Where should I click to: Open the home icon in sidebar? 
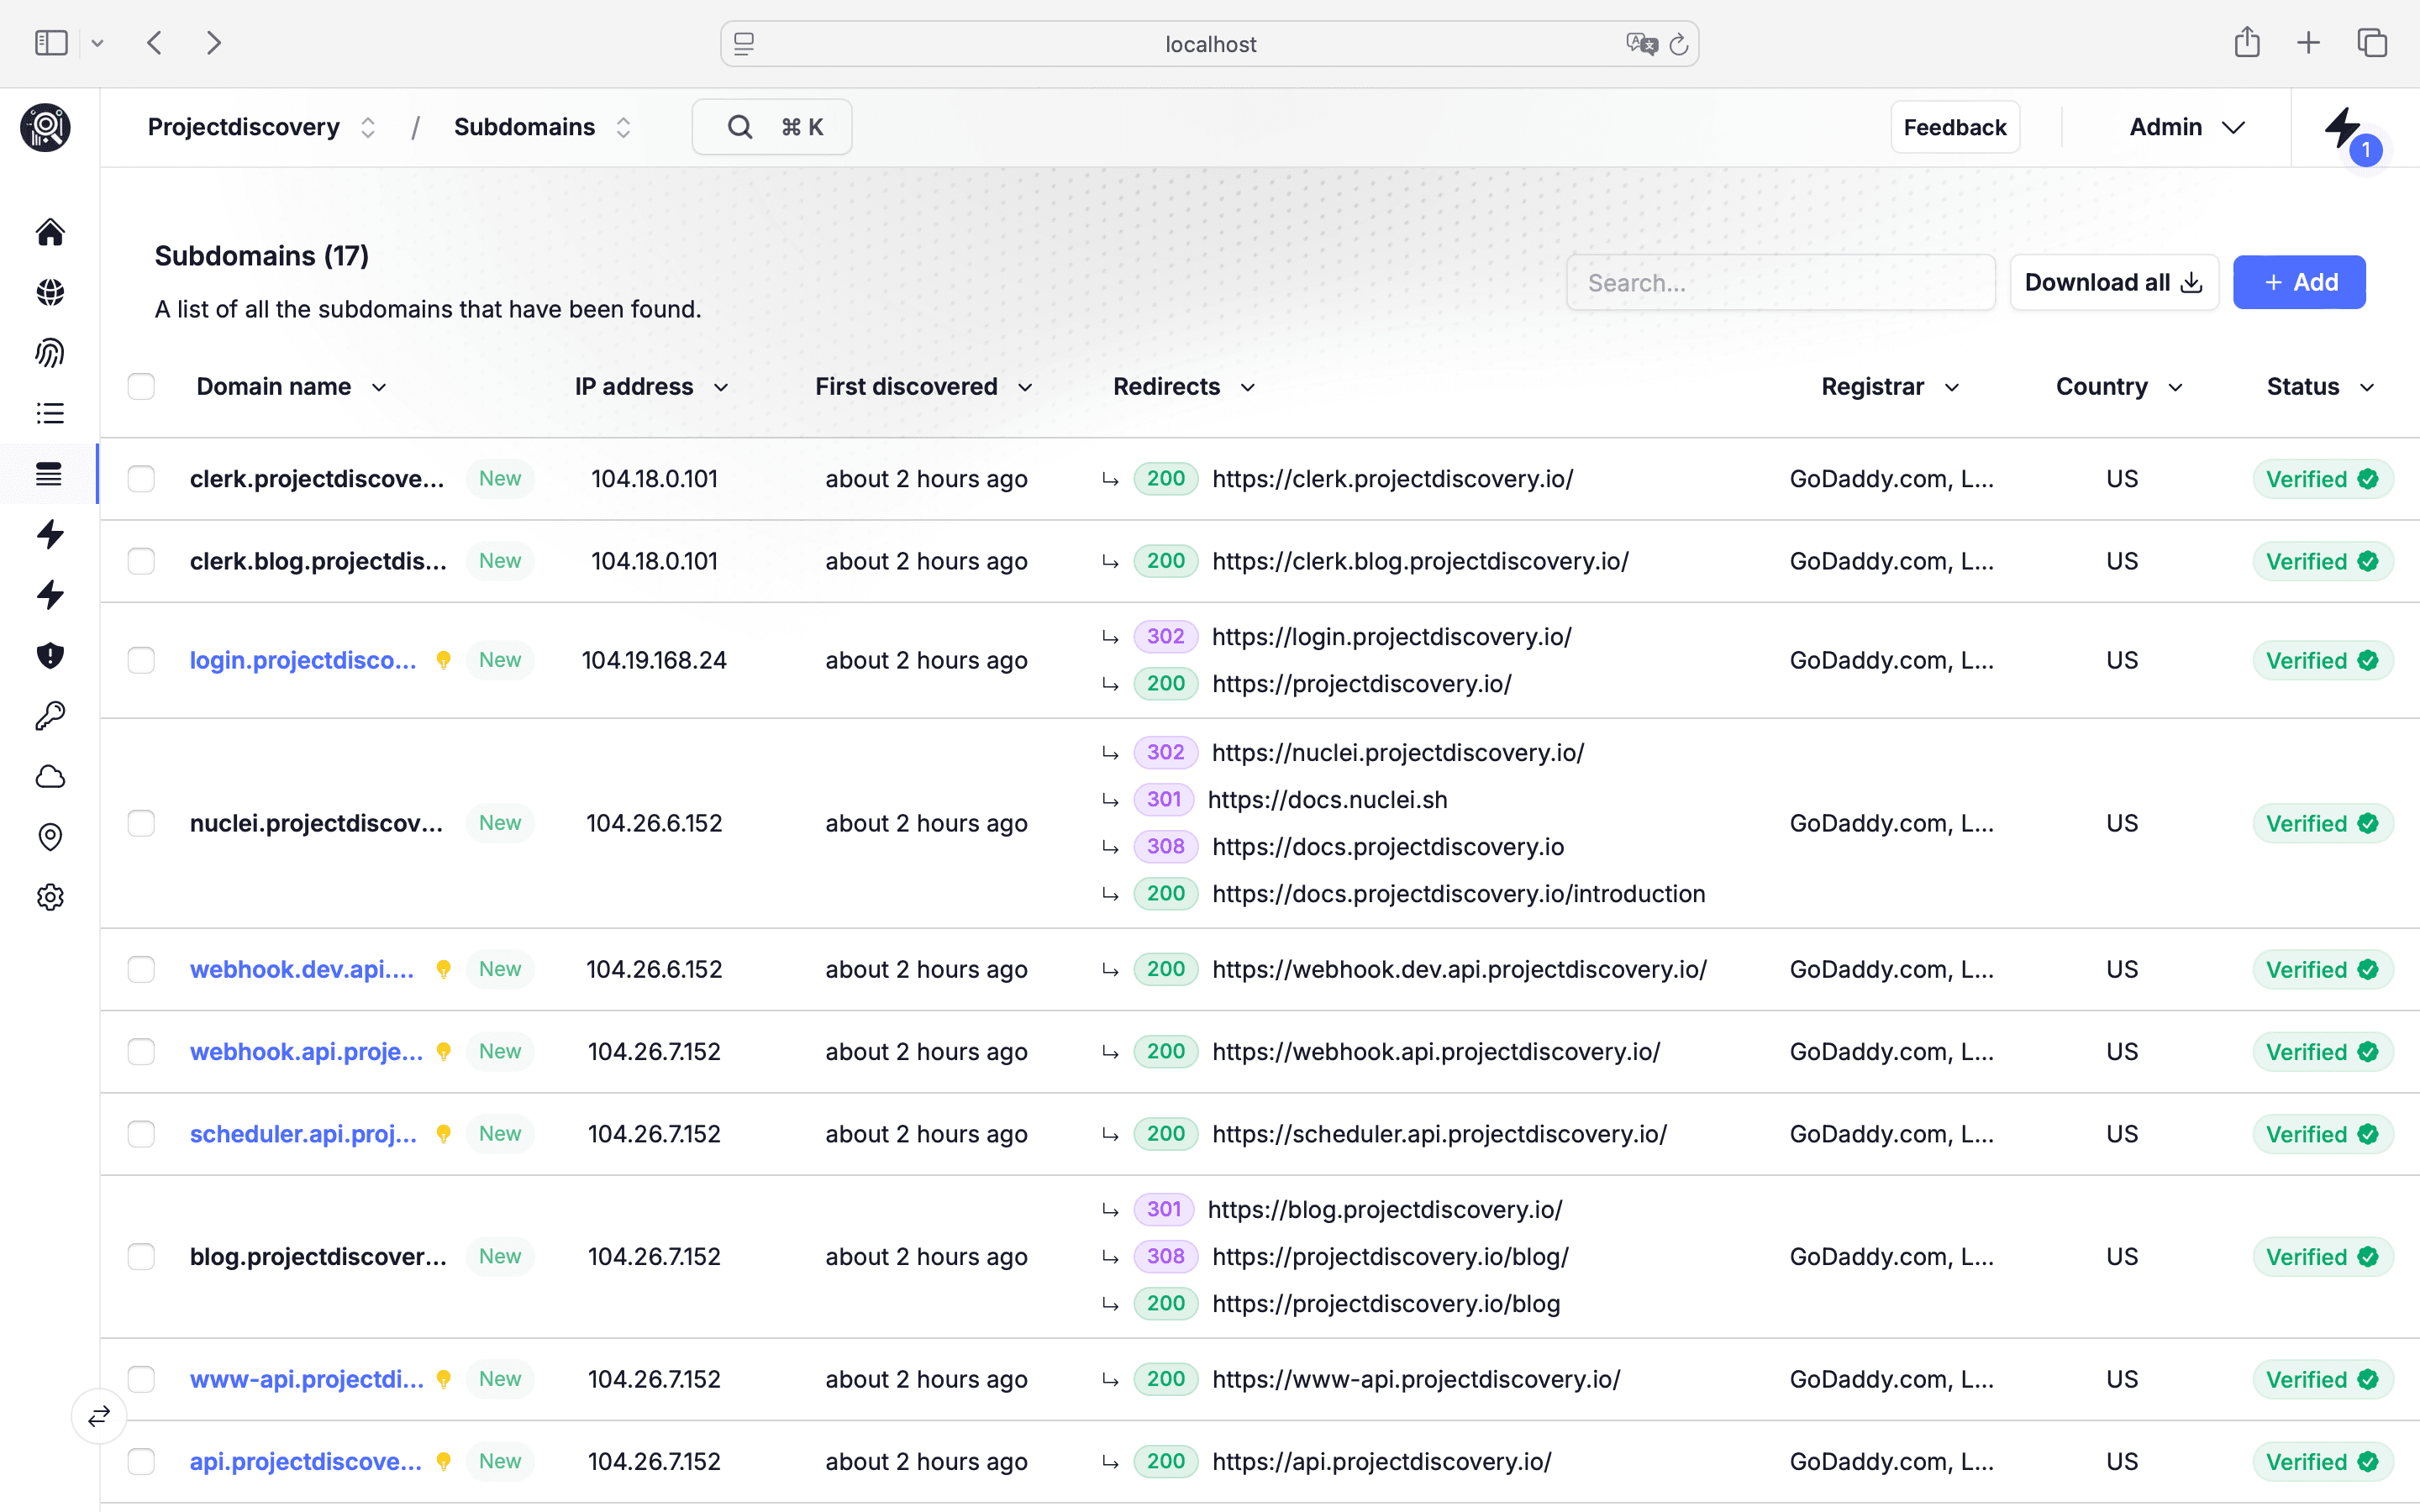click(x=50, y=232)
